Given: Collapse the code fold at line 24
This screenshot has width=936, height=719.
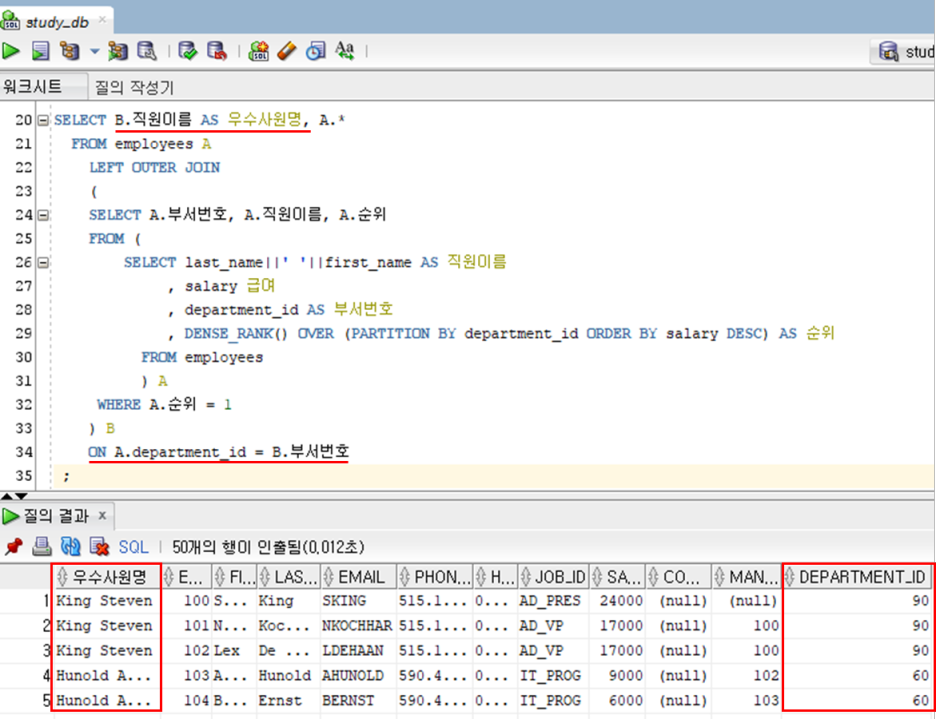Looking at the screenshot, I should pyautogui.click(x=43, y=215).
